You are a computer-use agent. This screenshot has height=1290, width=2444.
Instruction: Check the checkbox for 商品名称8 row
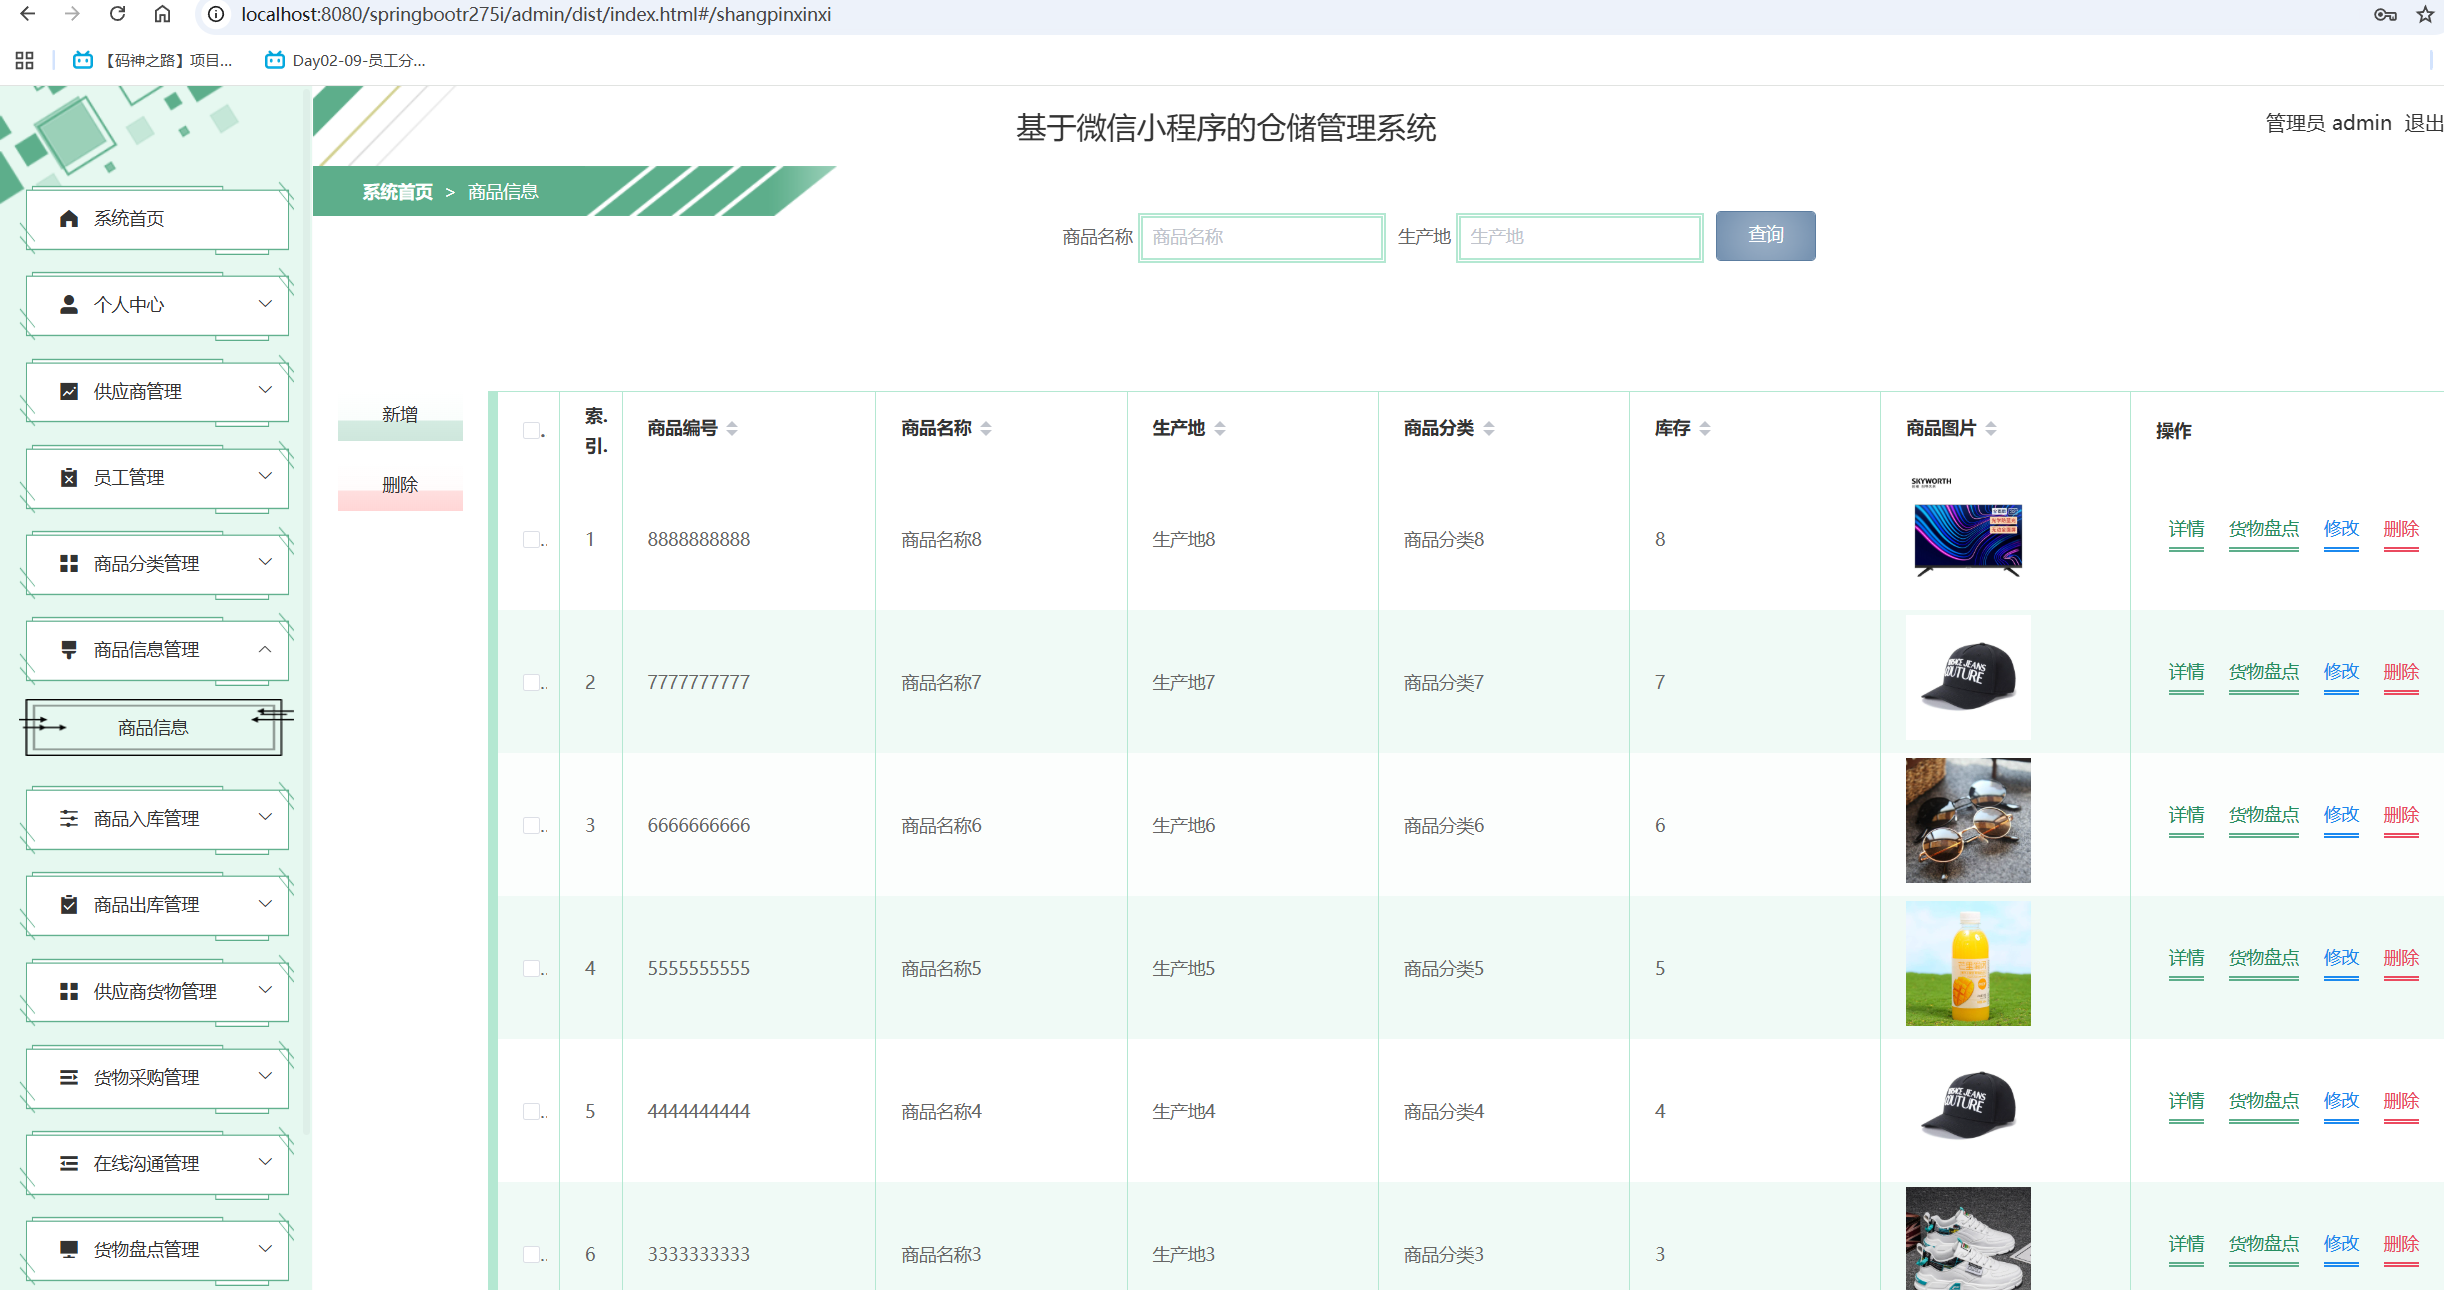pos(531,539)
